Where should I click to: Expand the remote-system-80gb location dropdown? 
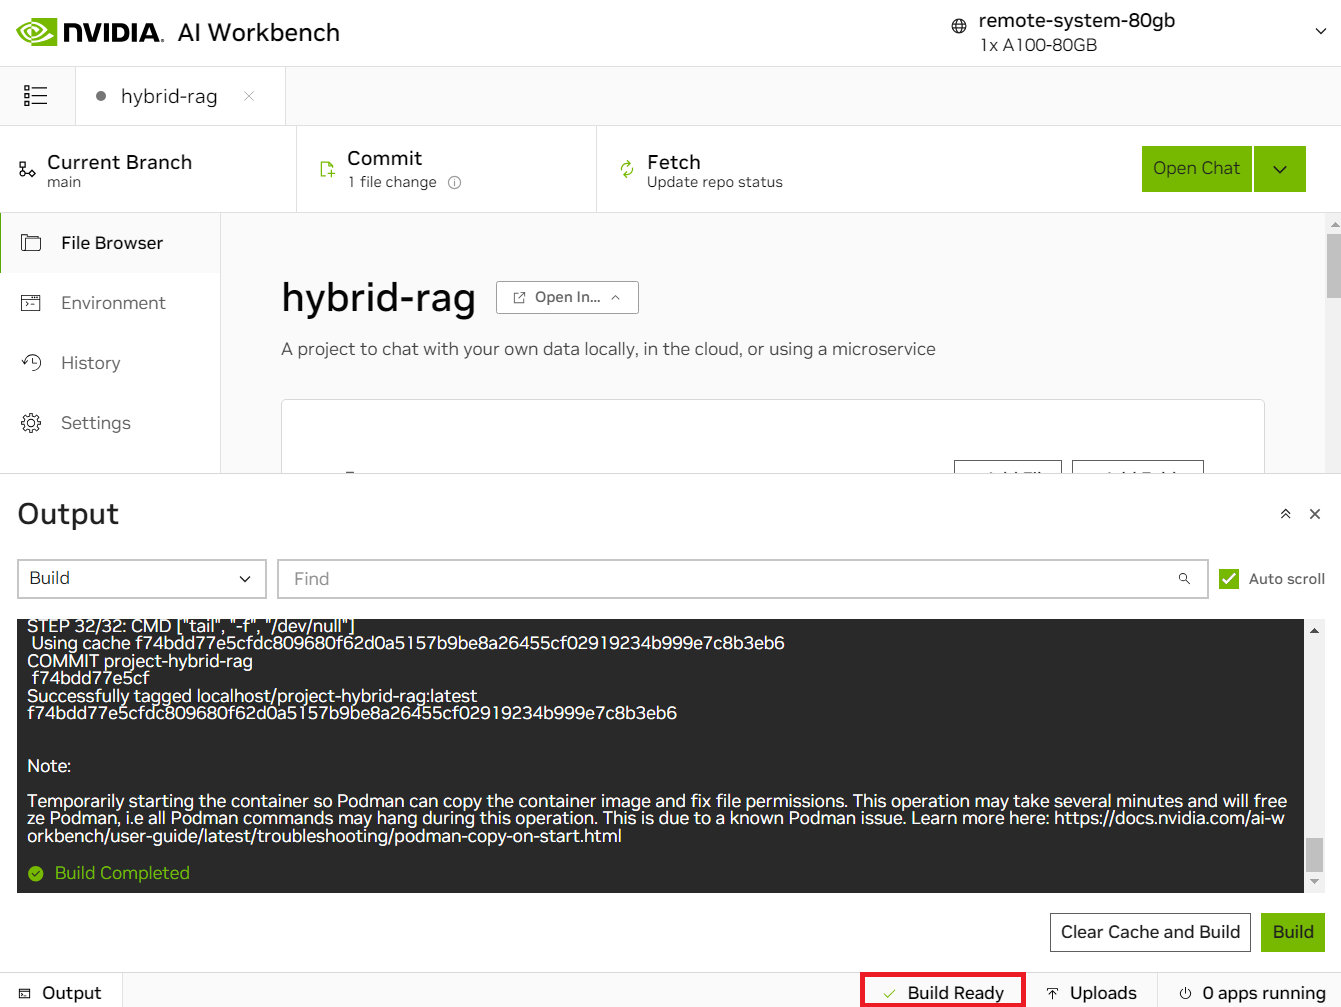[1320, 31]
